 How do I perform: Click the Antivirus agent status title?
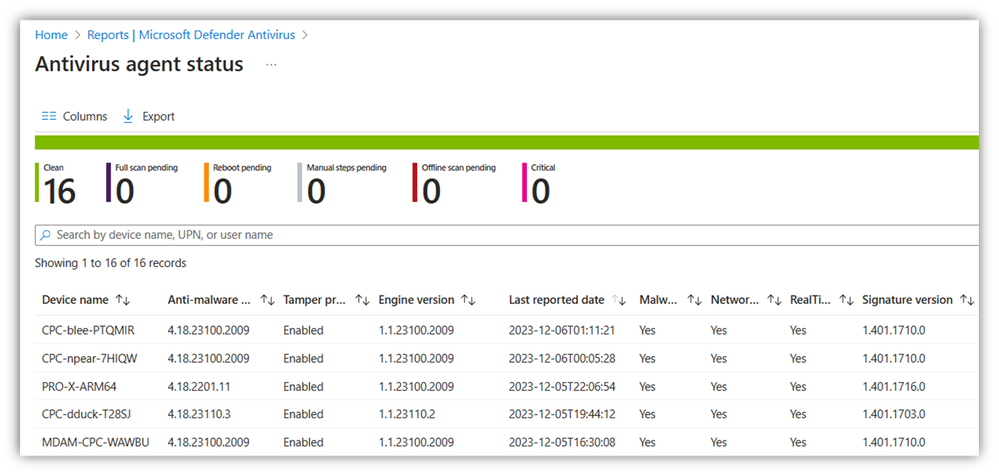pos(139,64)
